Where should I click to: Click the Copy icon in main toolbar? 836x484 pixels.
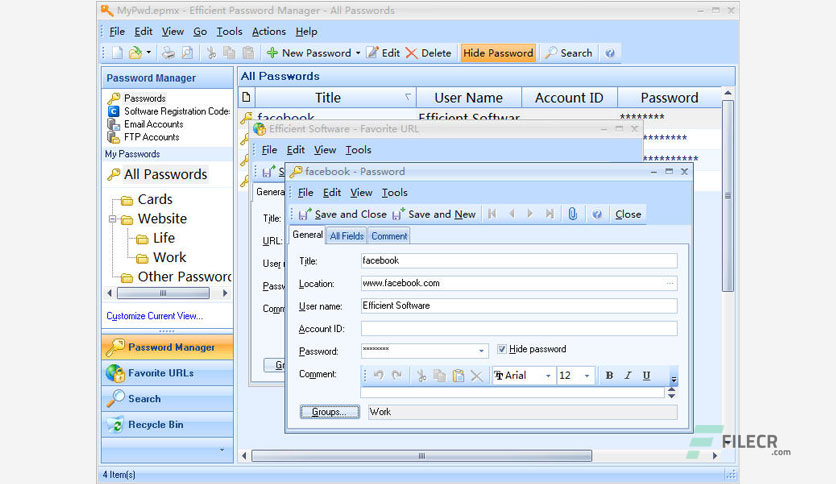(x=229, y=53)
